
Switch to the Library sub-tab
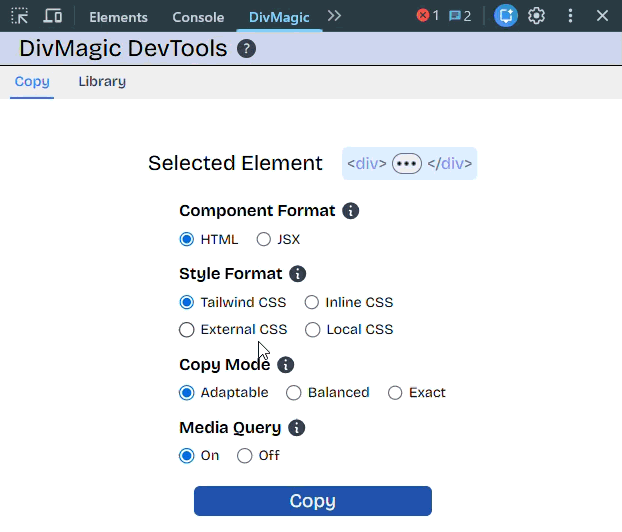pos(102,81)
